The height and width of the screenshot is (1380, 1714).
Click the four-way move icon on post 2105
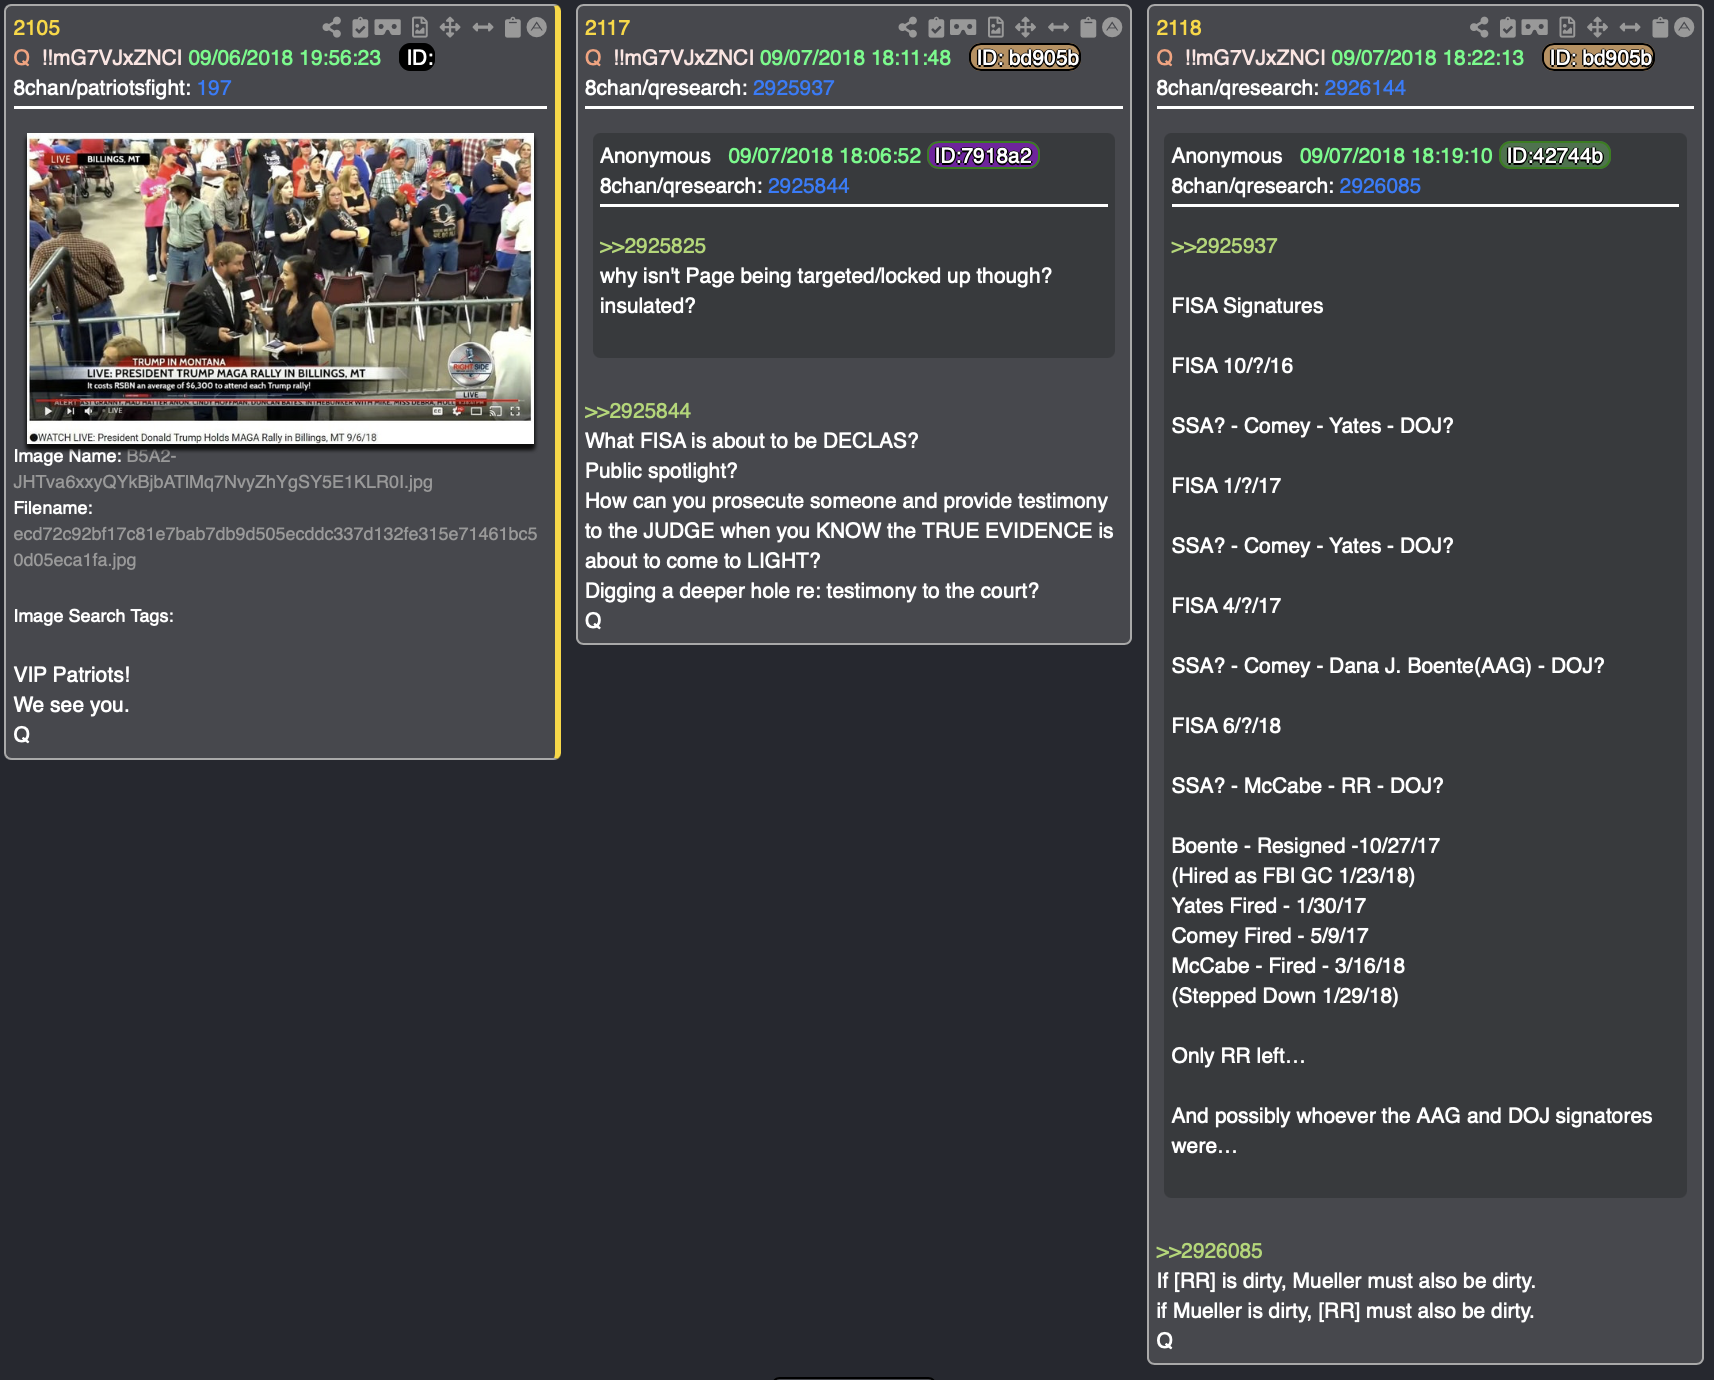click(x=450, y=28)
